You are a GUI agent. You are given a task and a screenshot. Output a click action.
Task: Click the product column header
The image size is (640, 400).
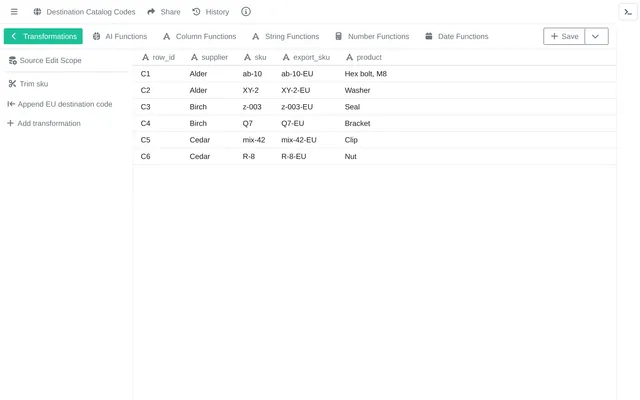tap(364, 58)
